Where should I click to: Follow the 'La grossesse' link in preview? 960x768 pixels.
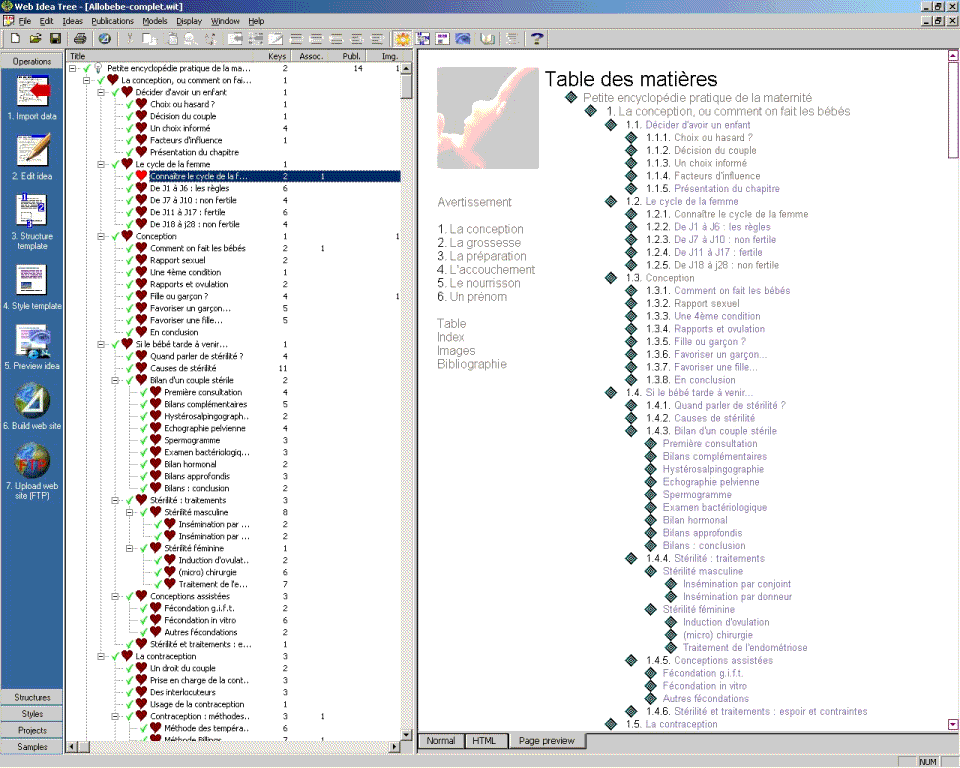[x=485, y=242]
